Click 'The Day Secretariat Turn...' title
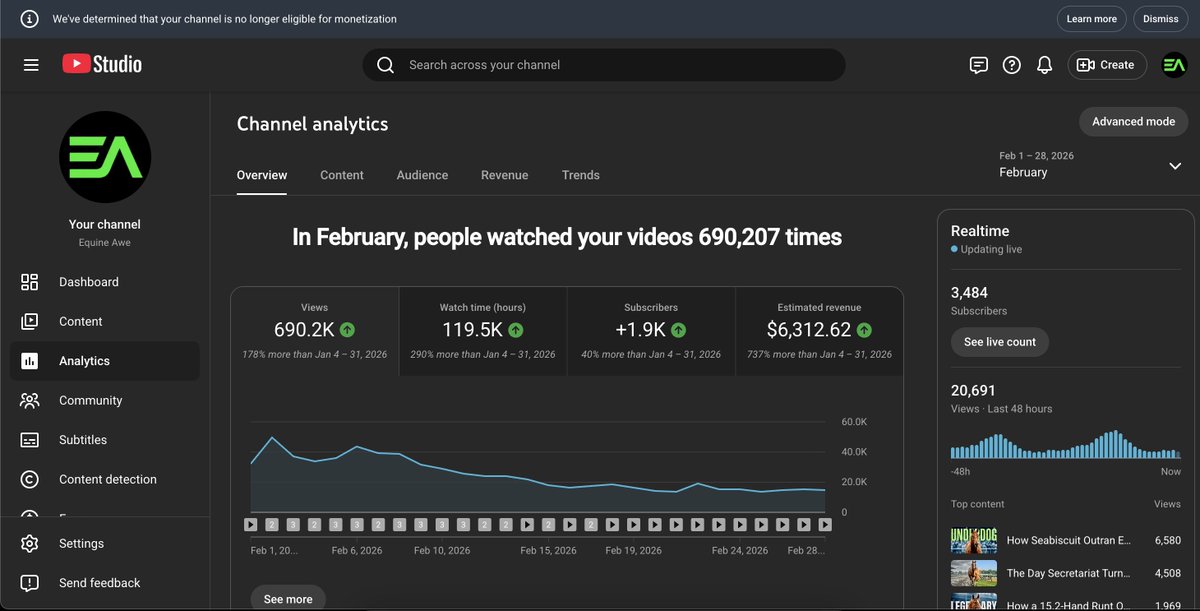The height and width of the screenshot is (611, 1200). pos(1068,574)
